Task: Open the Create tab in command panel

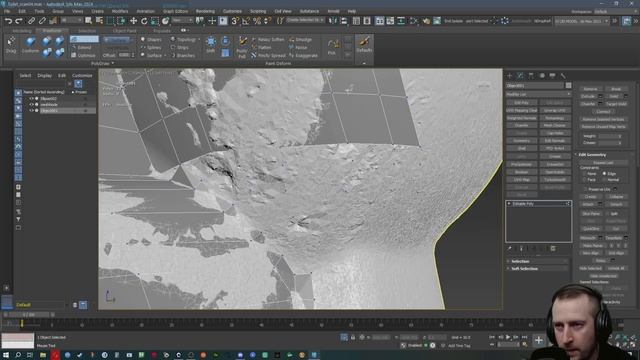Action: click(509, 76)
